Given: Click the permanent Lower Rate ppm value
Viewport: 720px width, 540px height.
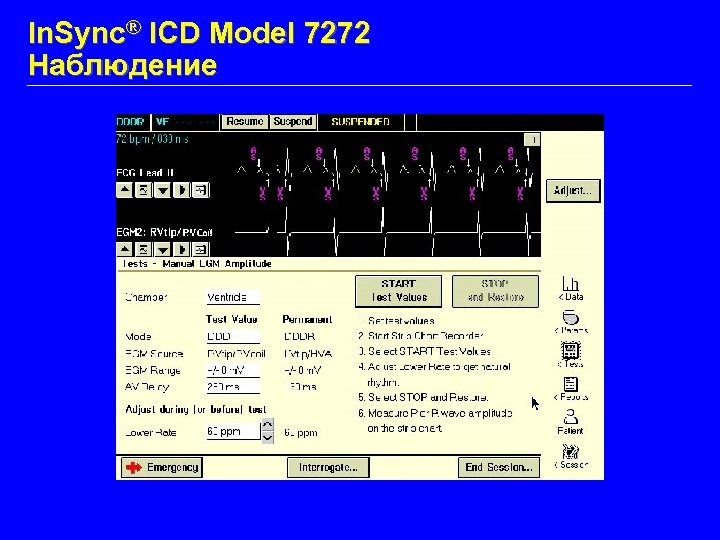Looking at the screenshot, I should (301, 433).
